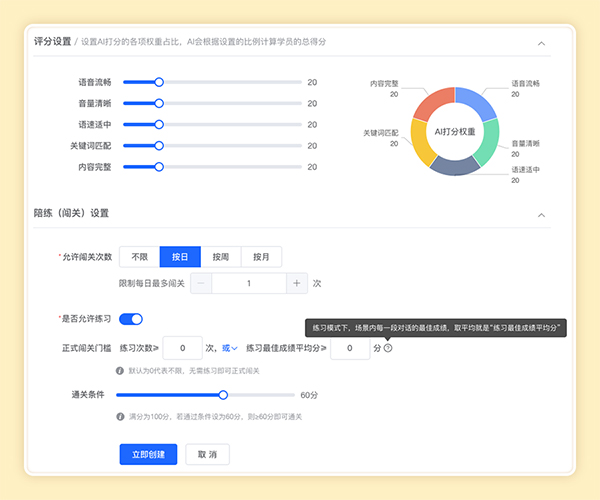Click the 取消 button
This screenshot has height=500, width=600.
208,454
